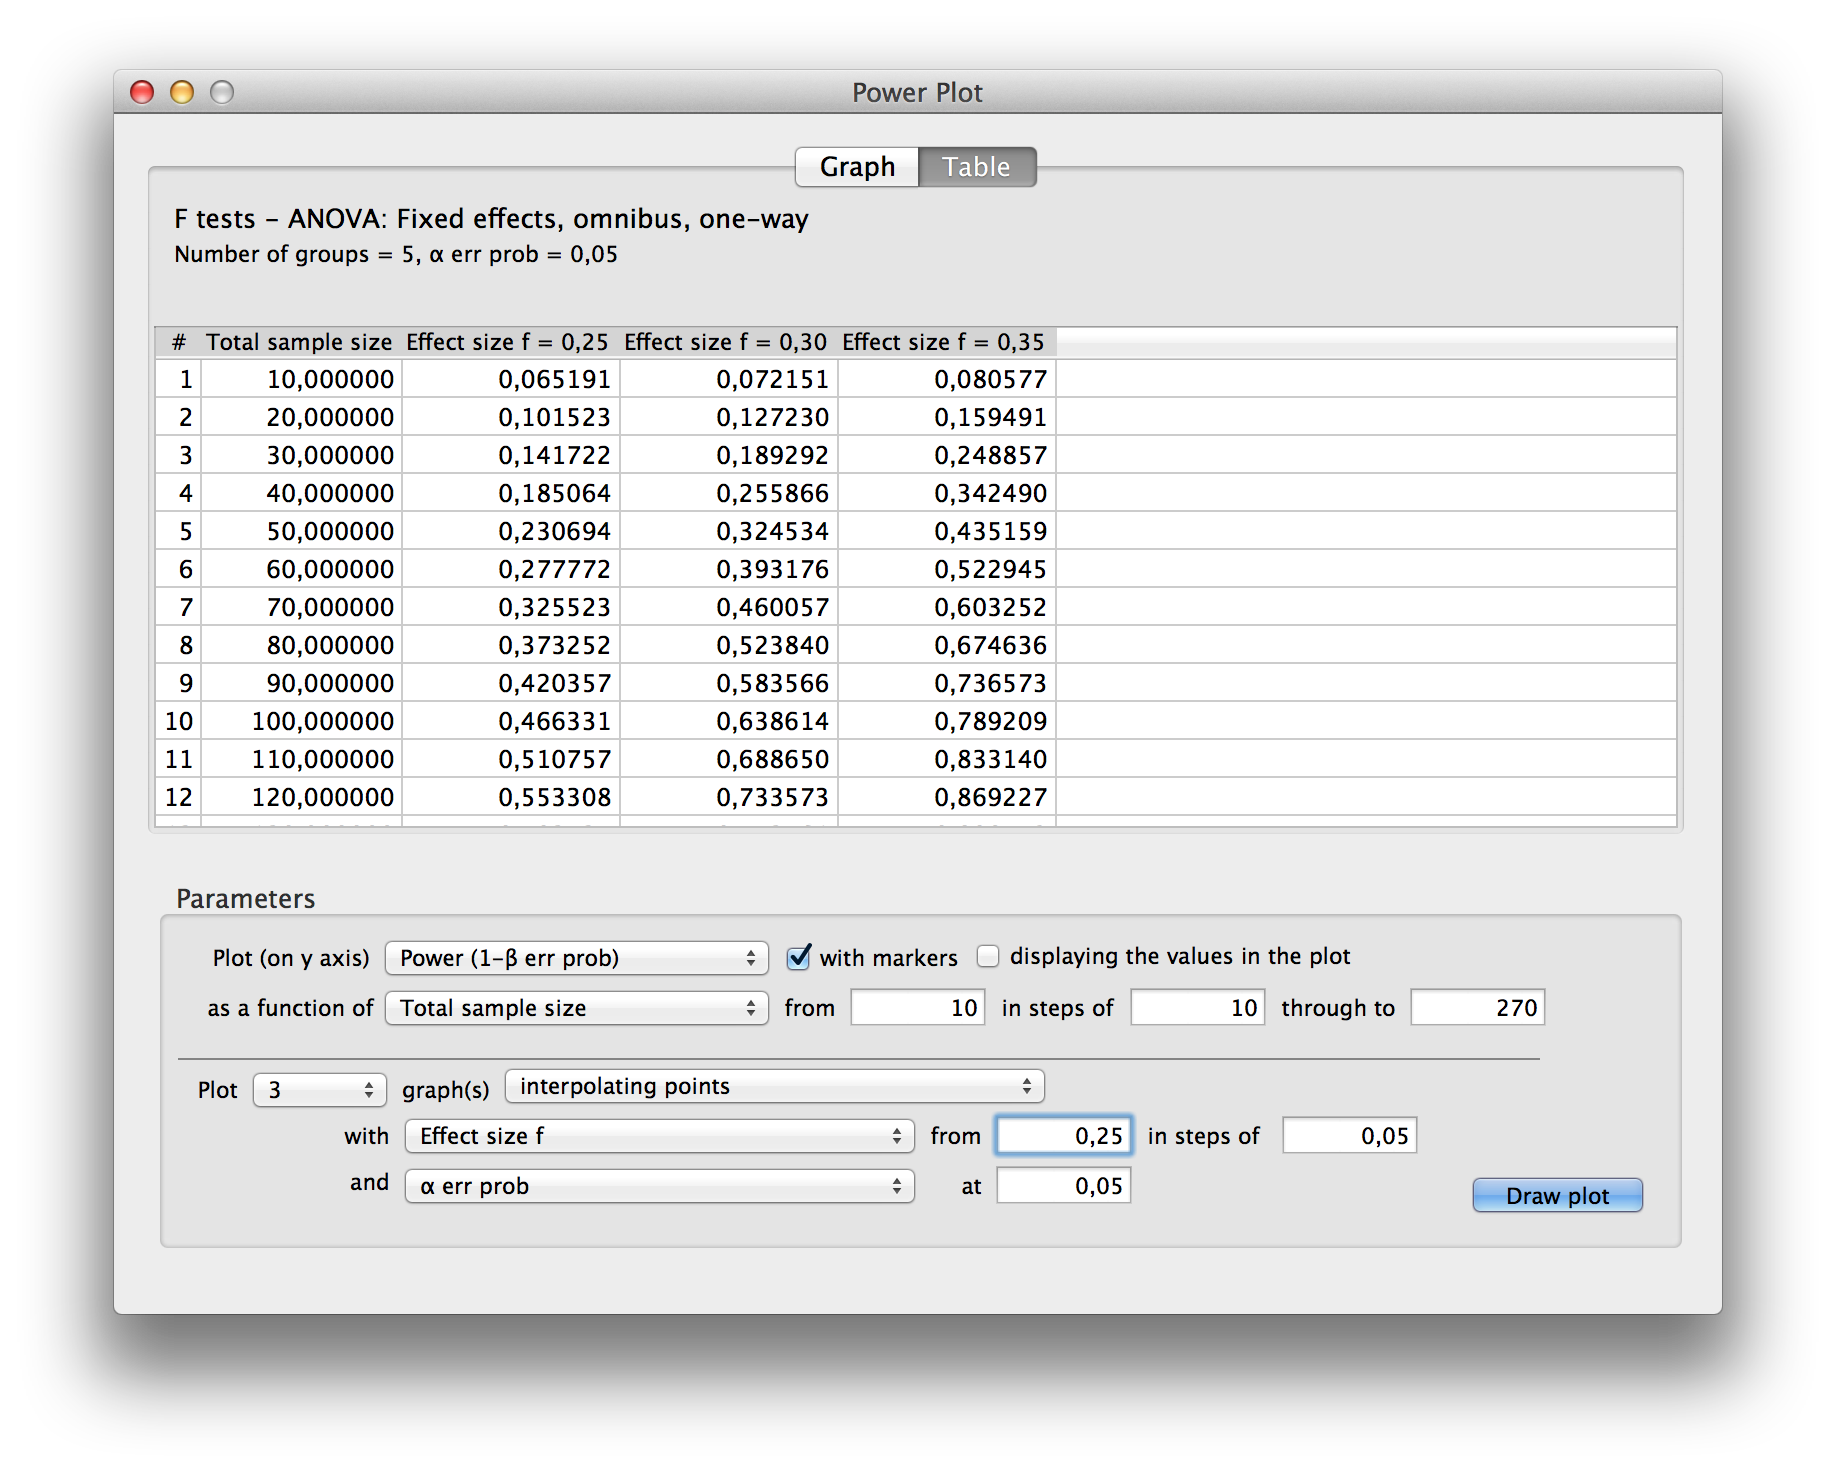This screenshot has height=1472, width=1836.
Task: Click the effect size 'from' field 0,25
Action: point(1064,1135)
